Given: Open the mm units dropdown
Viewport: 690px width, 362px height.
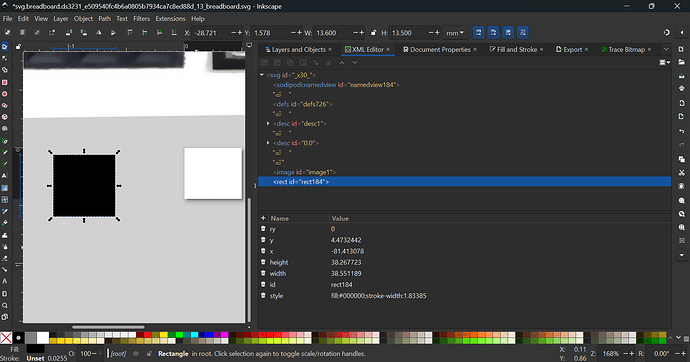Looking at the screenshot, I should click(x=455, y=33).
